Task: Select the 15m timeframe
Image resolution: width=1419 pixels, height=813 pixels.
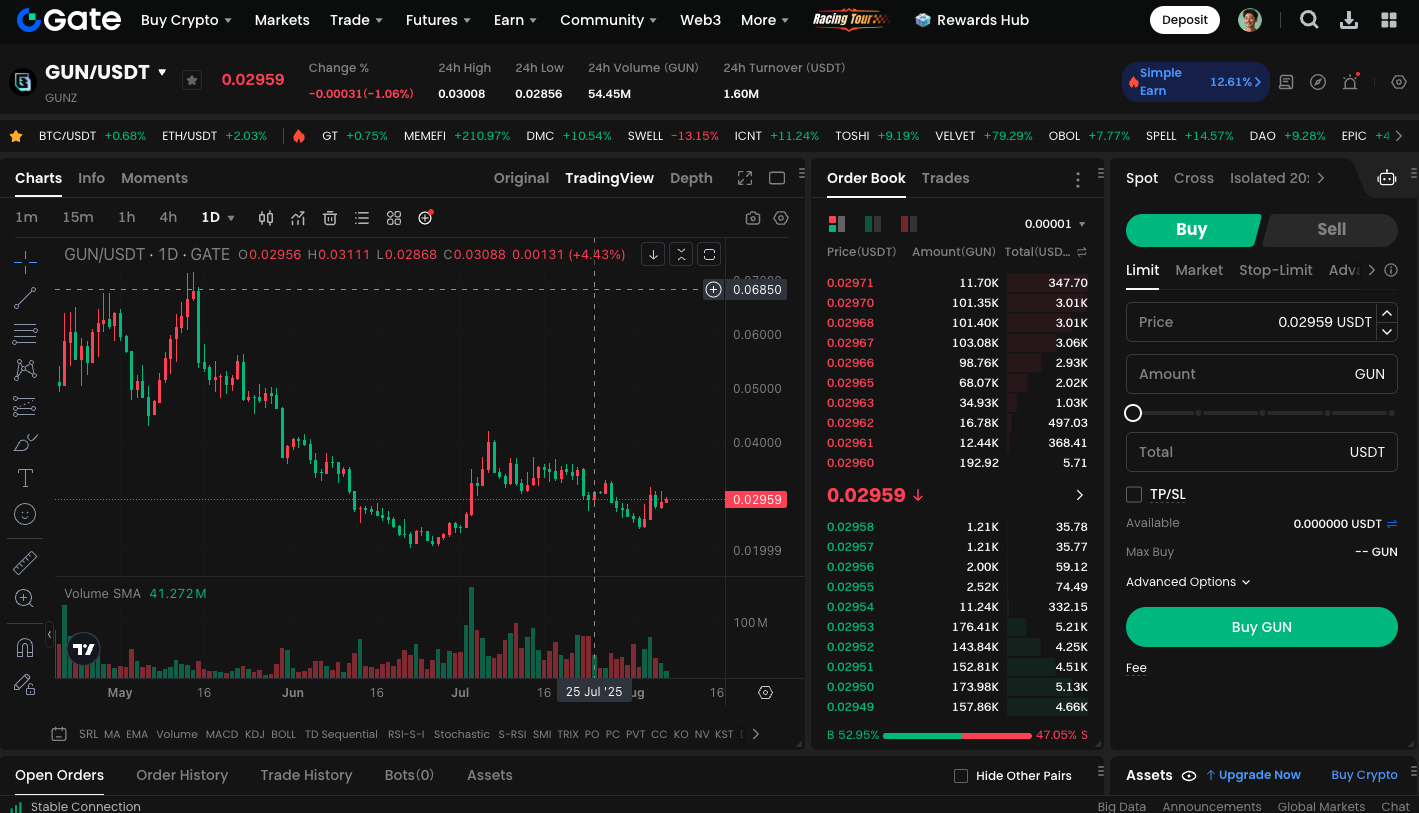Action: (x=78, y=218)
